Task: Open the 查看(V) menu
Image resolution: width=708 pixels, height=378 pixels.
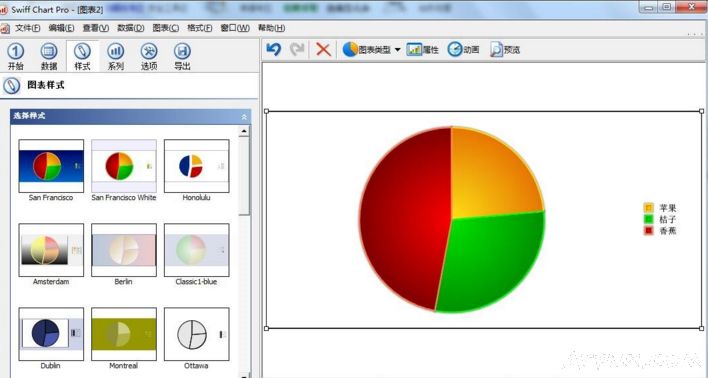Action: point(96,28)
